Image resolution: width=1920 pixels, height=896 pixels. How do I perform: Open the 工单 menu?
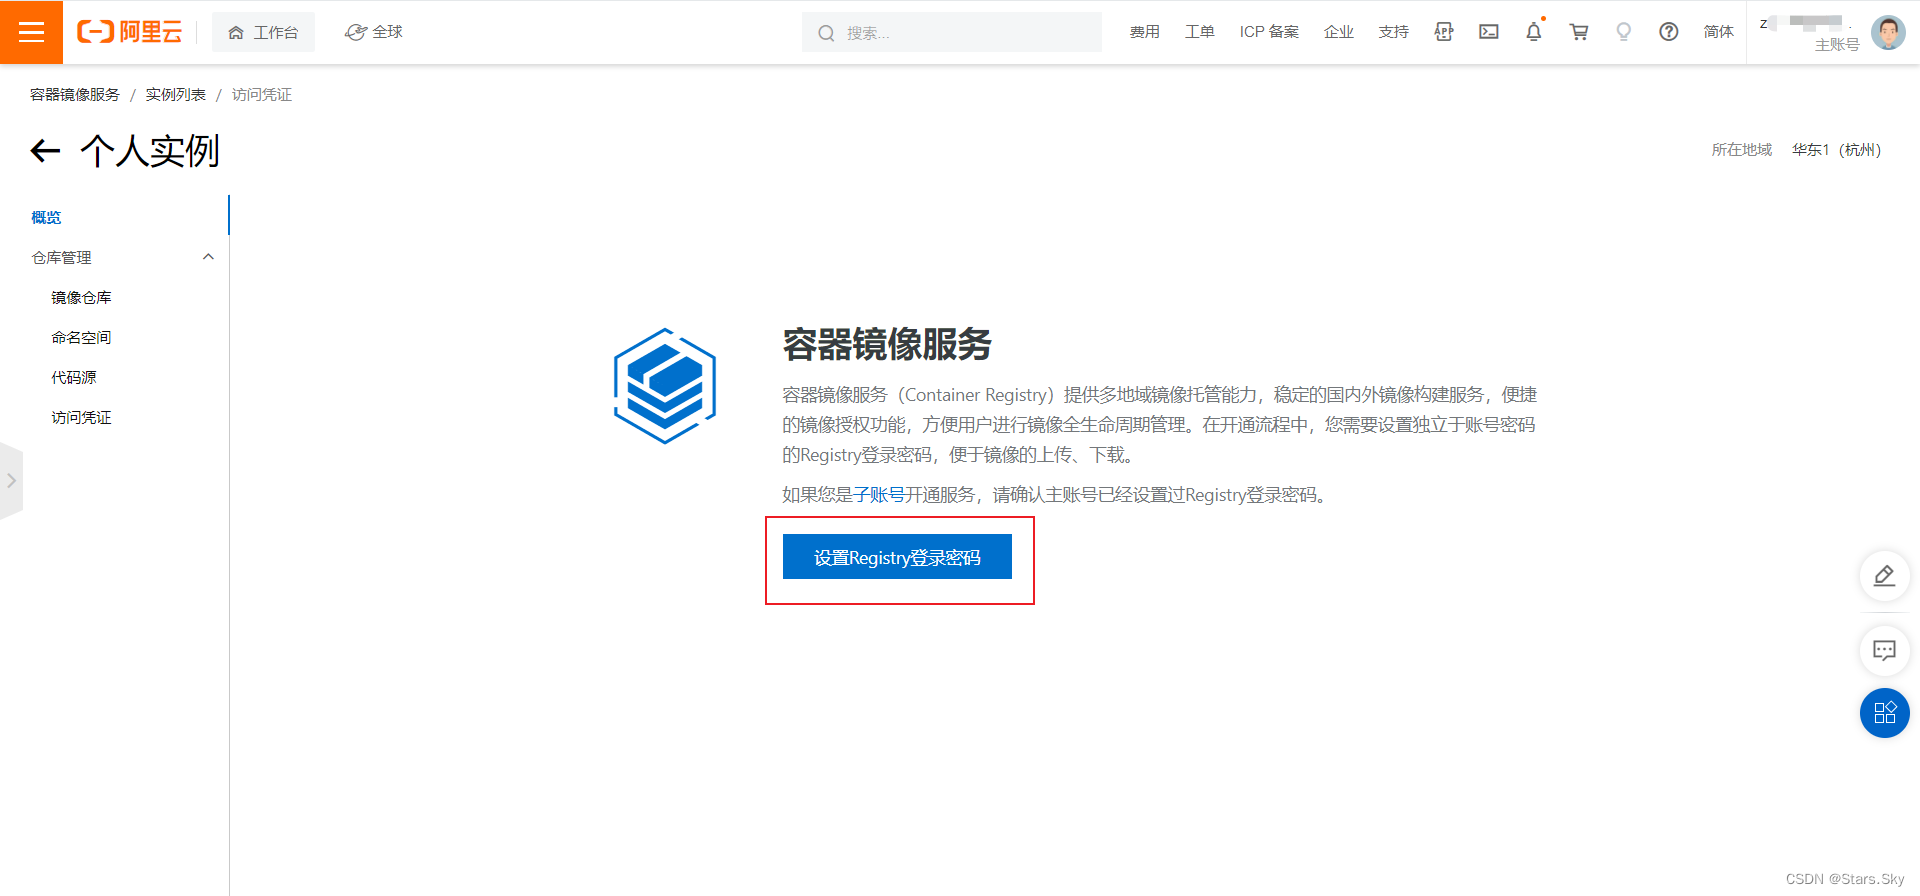click(1200, 32)
